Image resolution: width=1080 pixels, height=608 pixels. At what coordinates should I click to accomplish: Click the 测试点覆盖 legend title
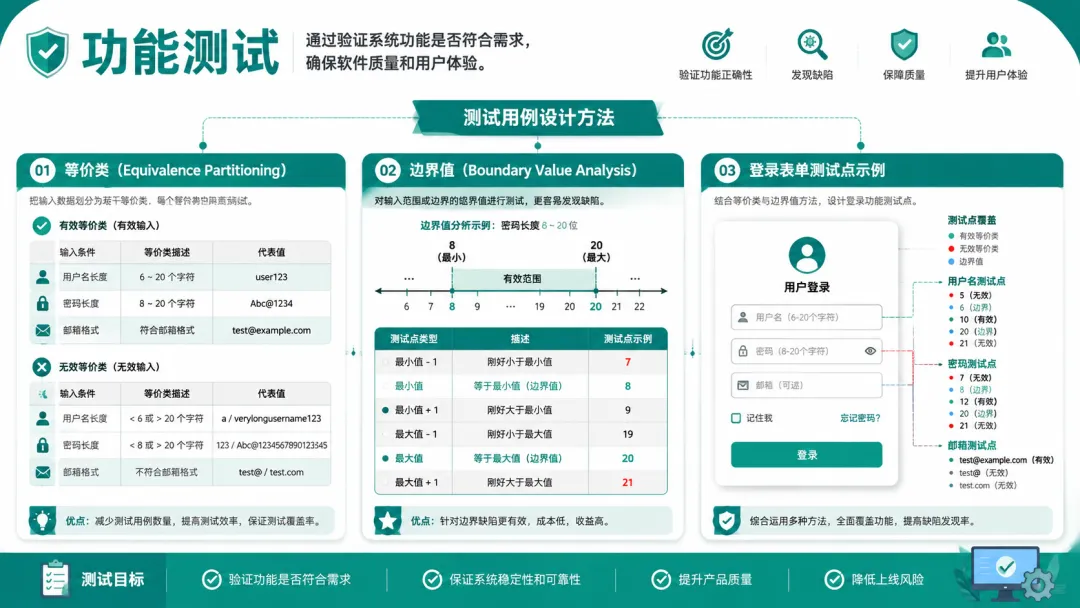971,220
